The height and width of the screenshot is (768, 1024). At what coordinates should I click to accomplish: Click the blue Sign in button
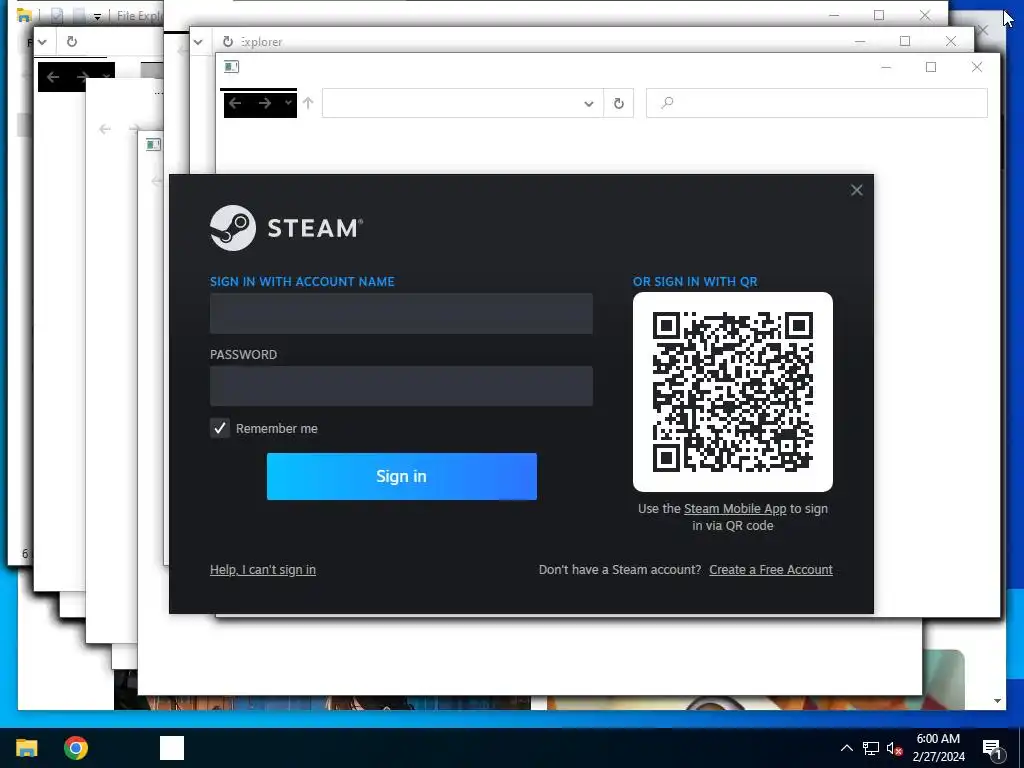pos(402,476)
